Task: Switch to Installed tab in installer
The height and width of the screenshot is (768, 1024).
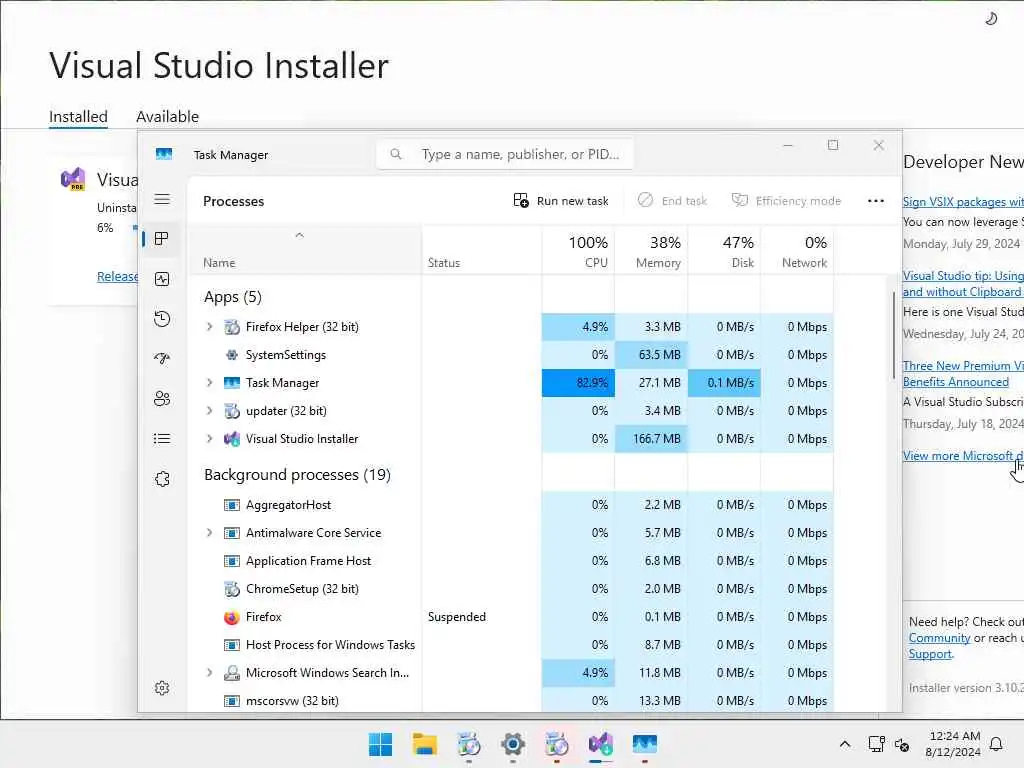Action: pyautogui.click(x=78, y=116)
